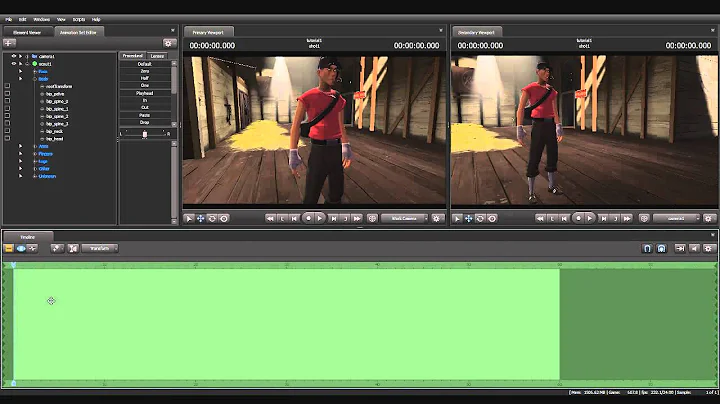Open the timeline gear settings
The width and height of the screenshot is (720, 404).
708,248
